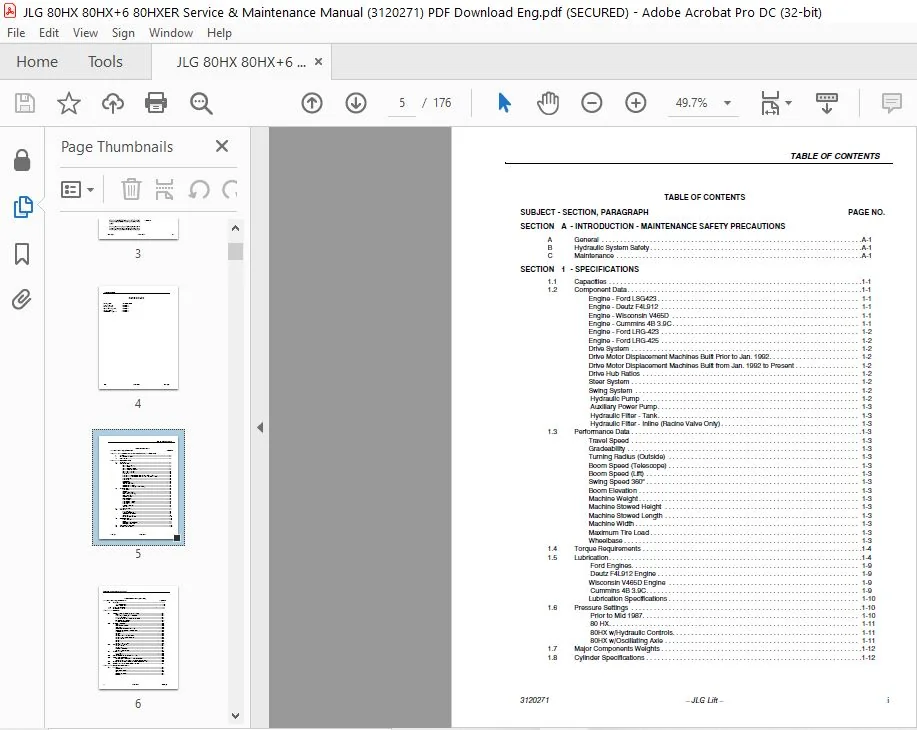Open the find text magnifier tool
917x730 pixels.
point(201,103)
